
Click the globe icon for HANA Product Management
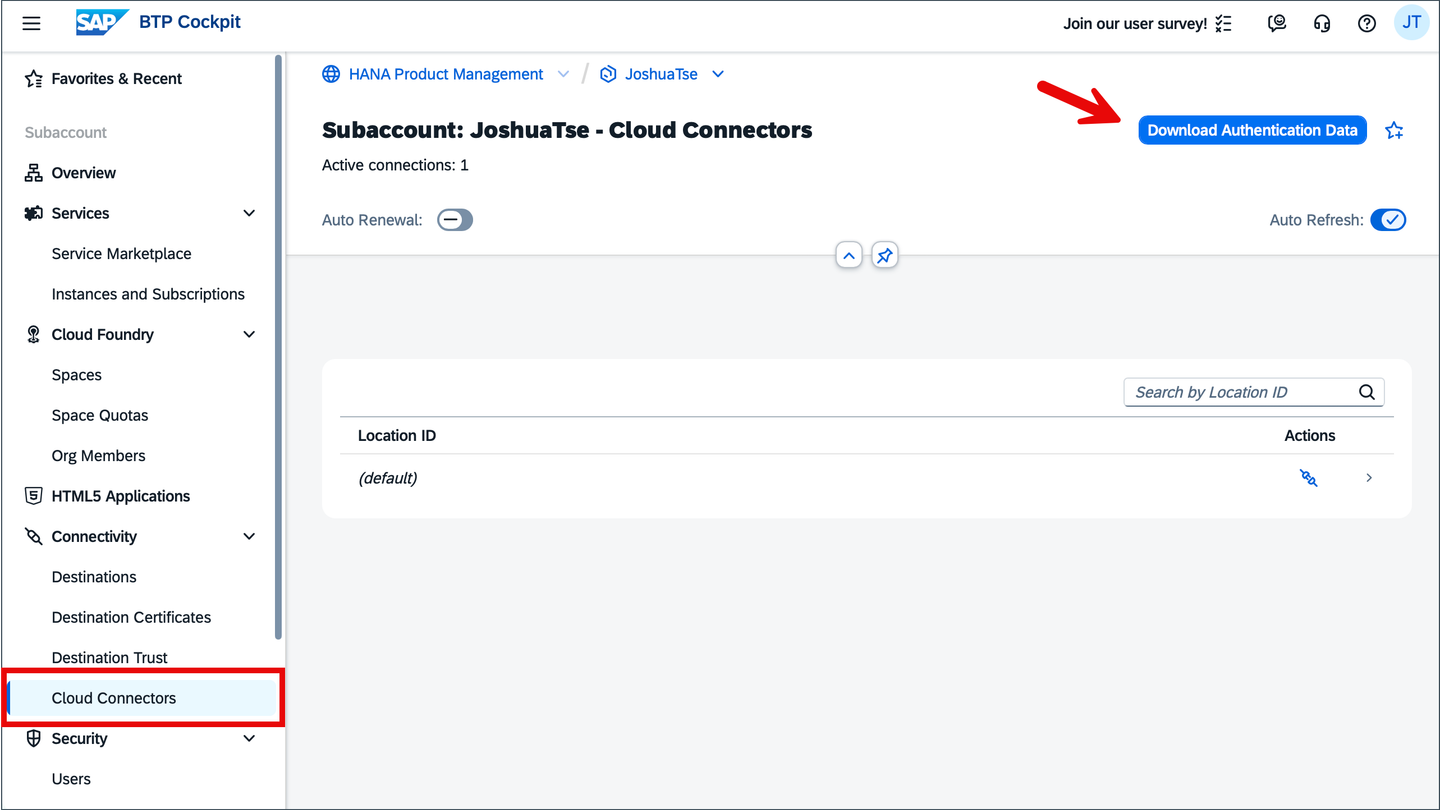tap(331, 74)
